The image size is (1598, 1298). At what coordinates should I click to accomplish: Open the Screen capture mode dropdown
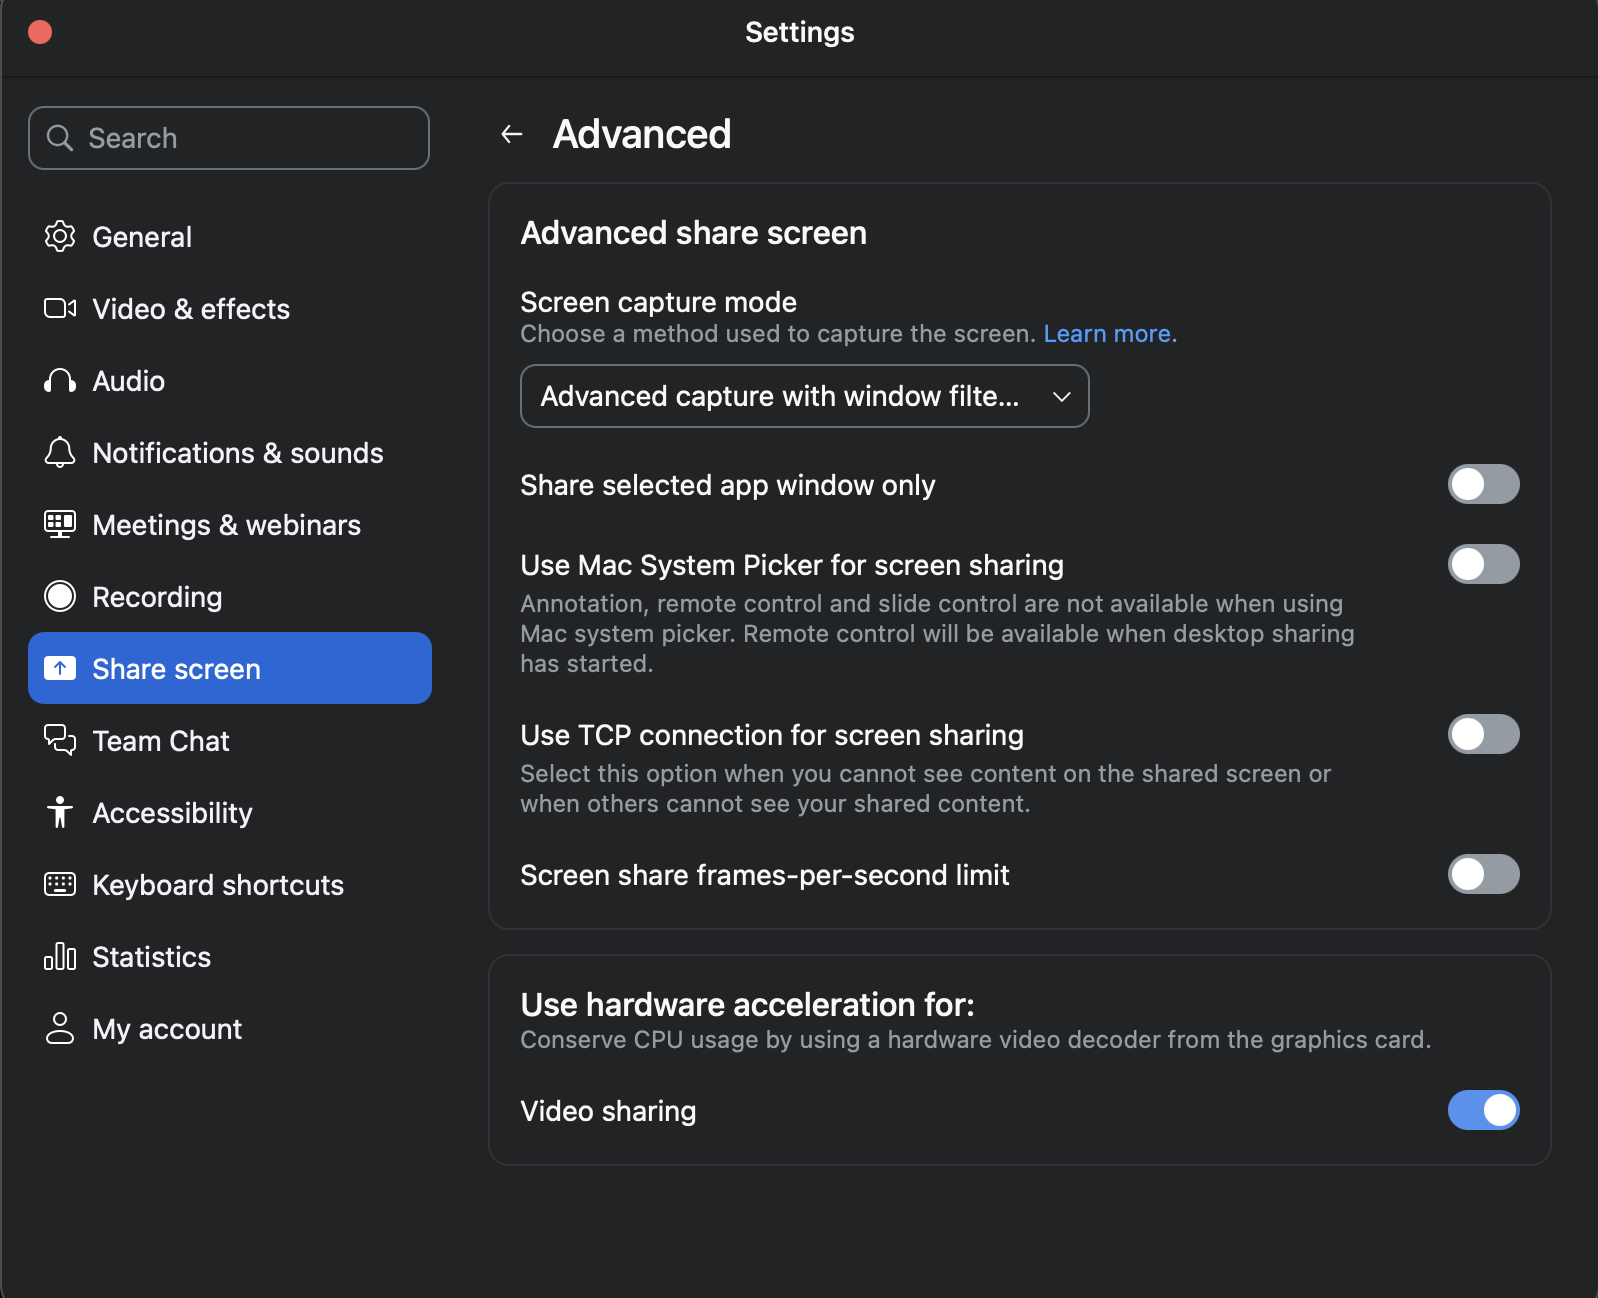click(x=804, y=396)
